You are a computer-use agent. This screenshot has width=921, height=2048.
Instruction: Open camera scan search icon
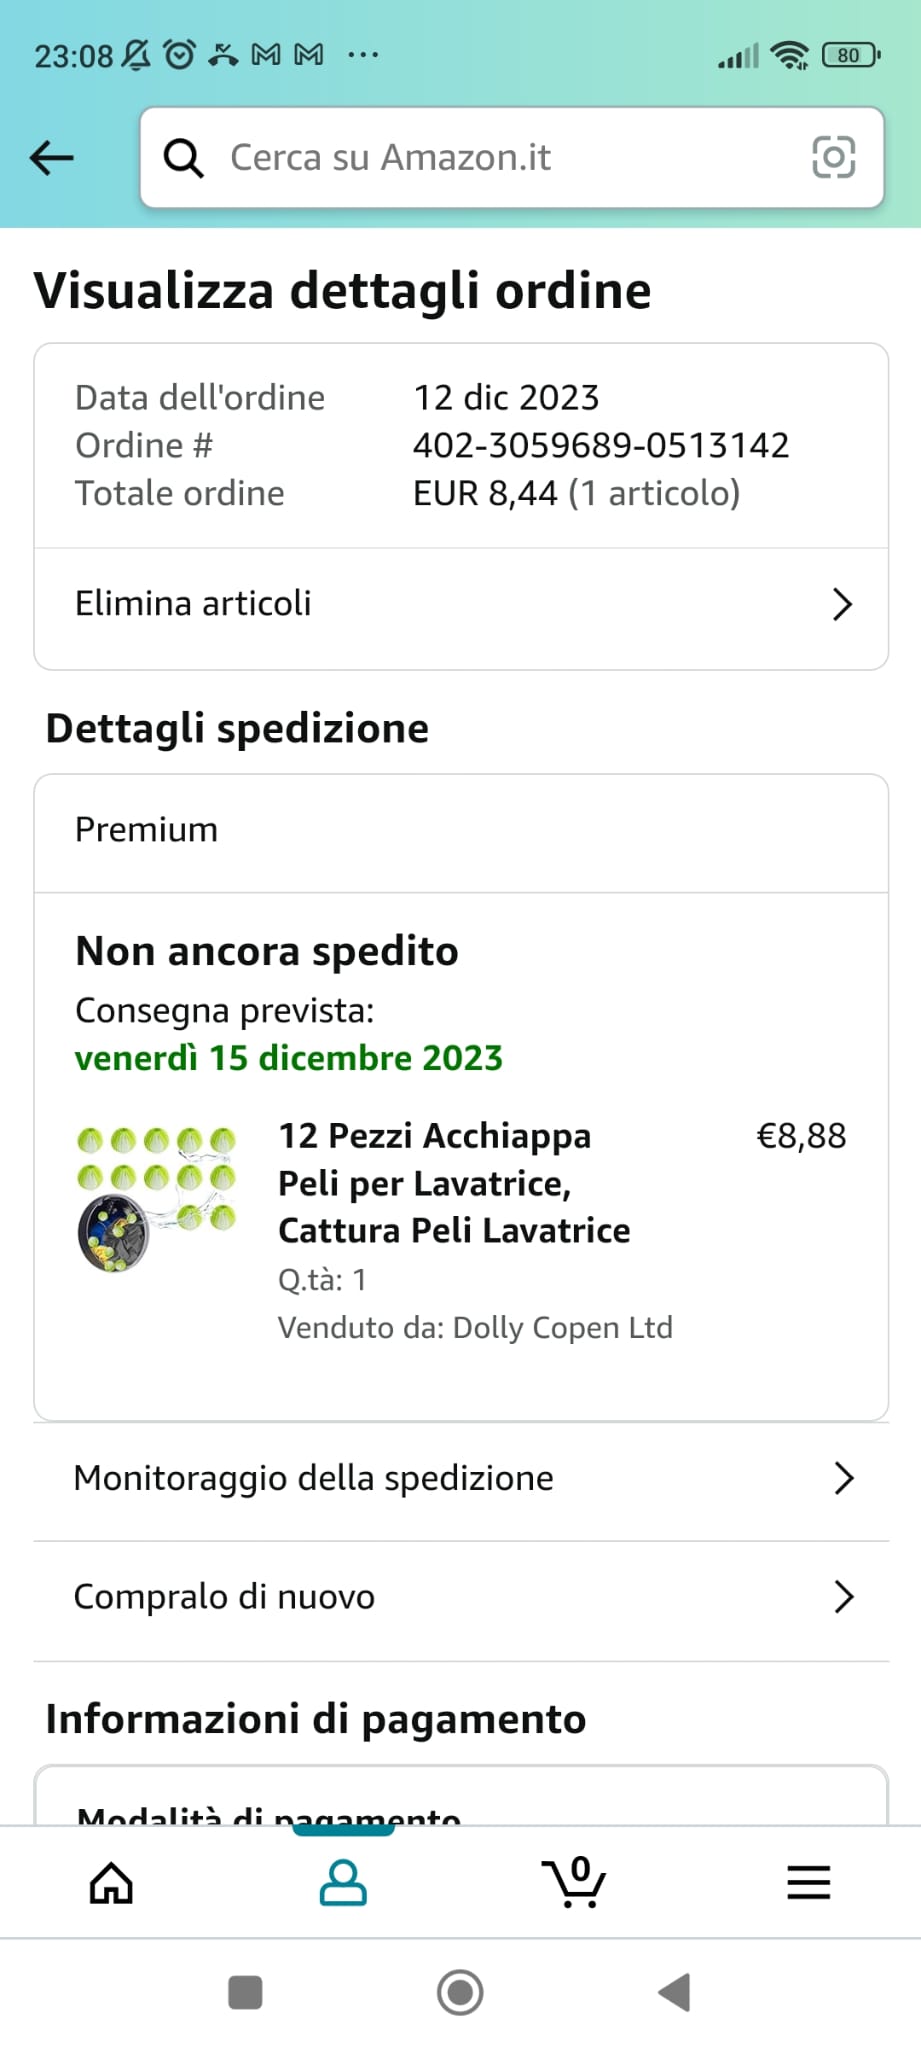click(833, 158)
